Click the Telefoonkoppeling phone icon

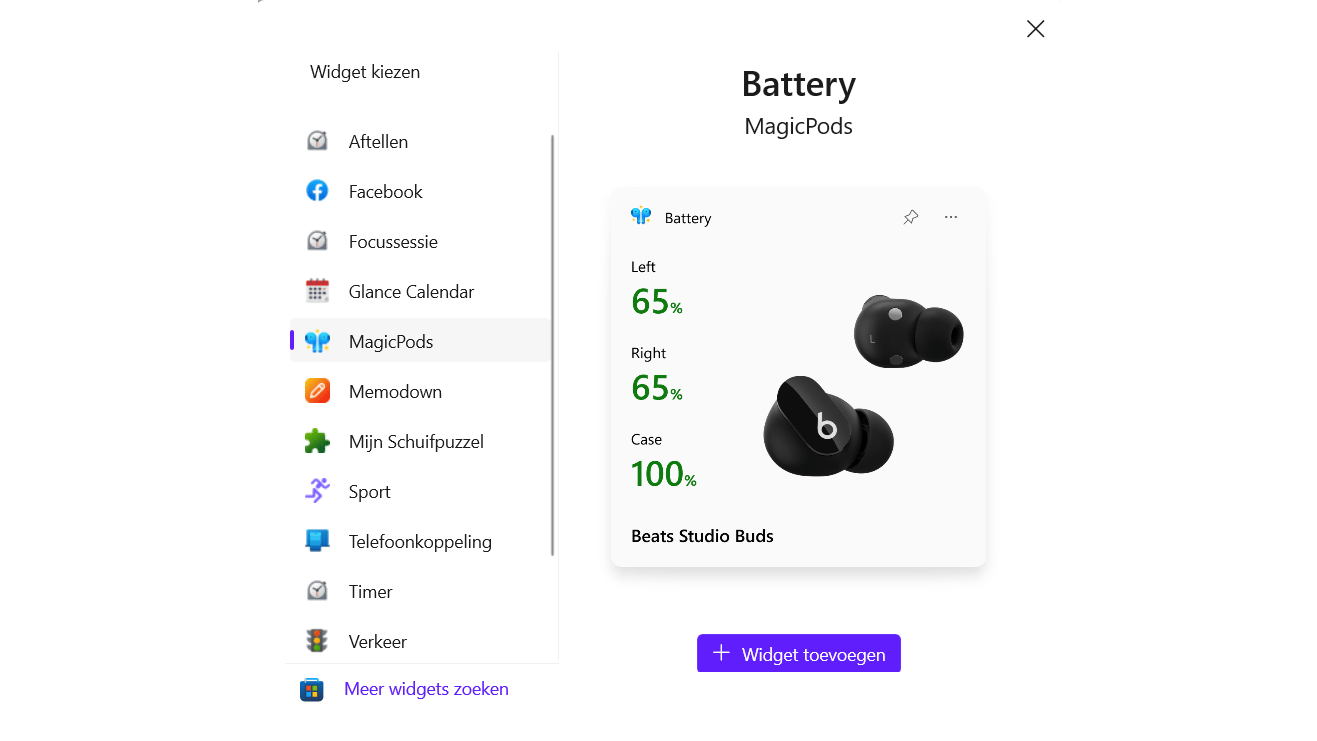(317, 541)
